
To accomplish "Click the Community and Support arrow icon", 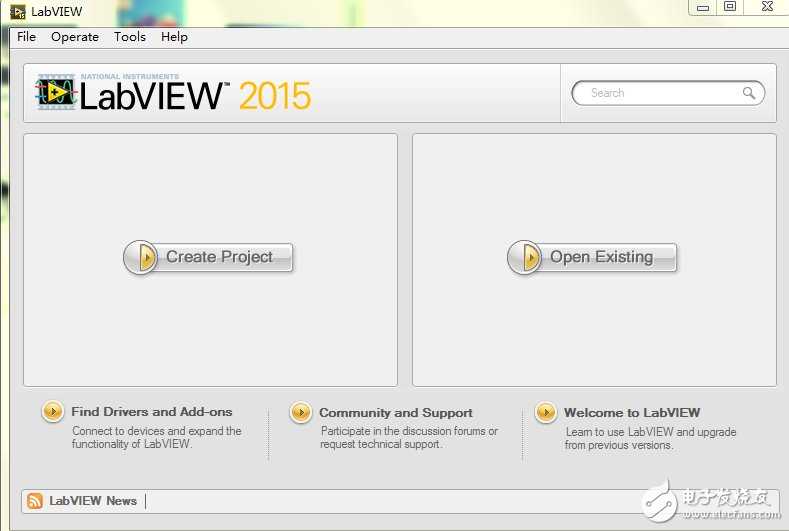I will (x=301, y=412).
